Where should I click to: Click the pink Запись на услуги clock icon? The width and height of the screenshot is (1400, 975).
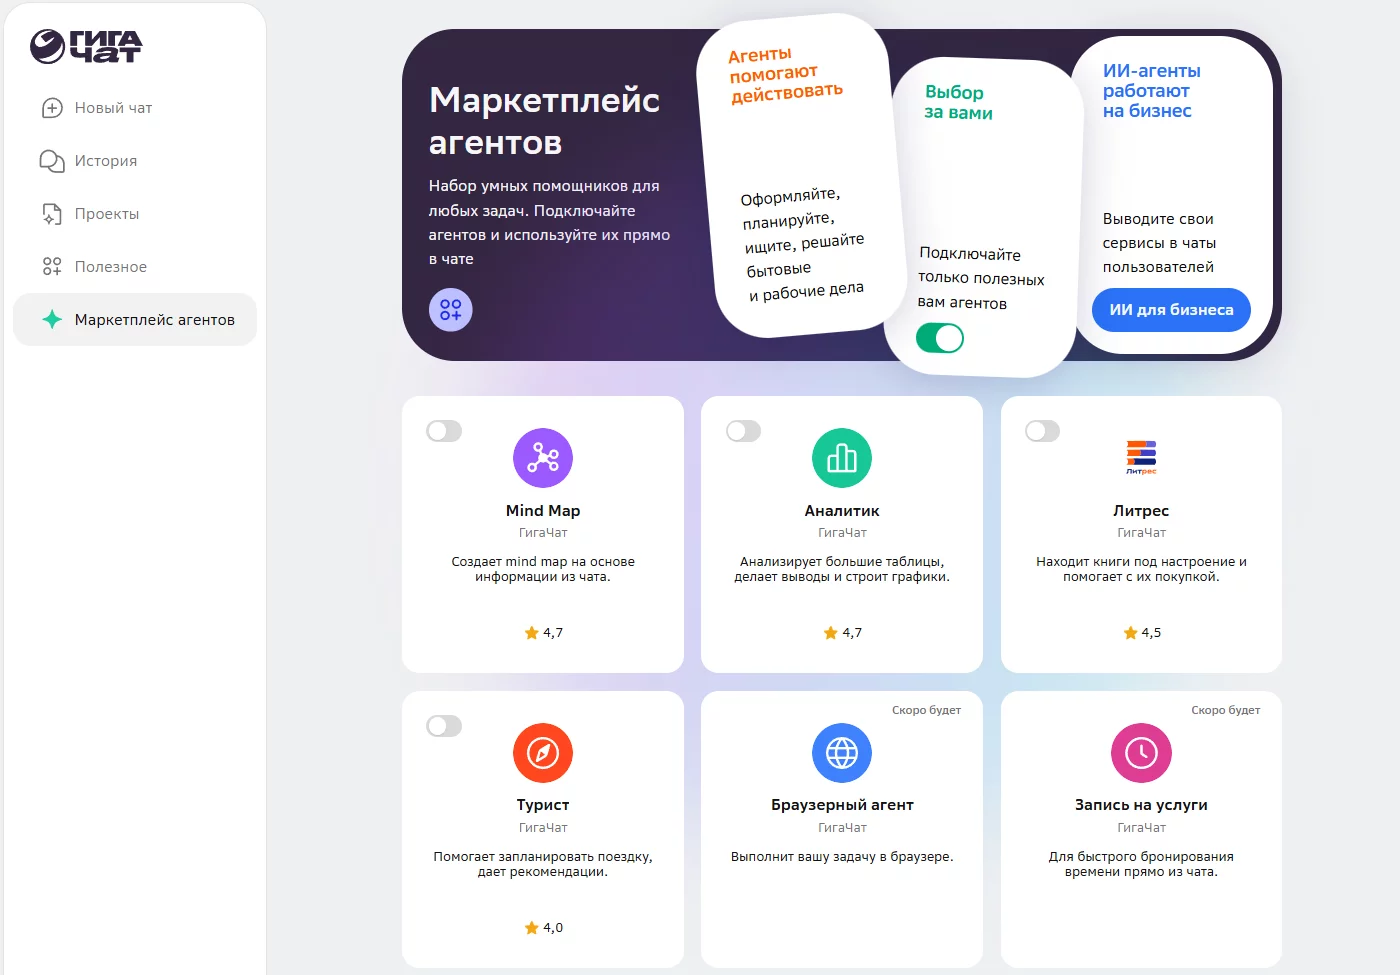[1140, 753]
